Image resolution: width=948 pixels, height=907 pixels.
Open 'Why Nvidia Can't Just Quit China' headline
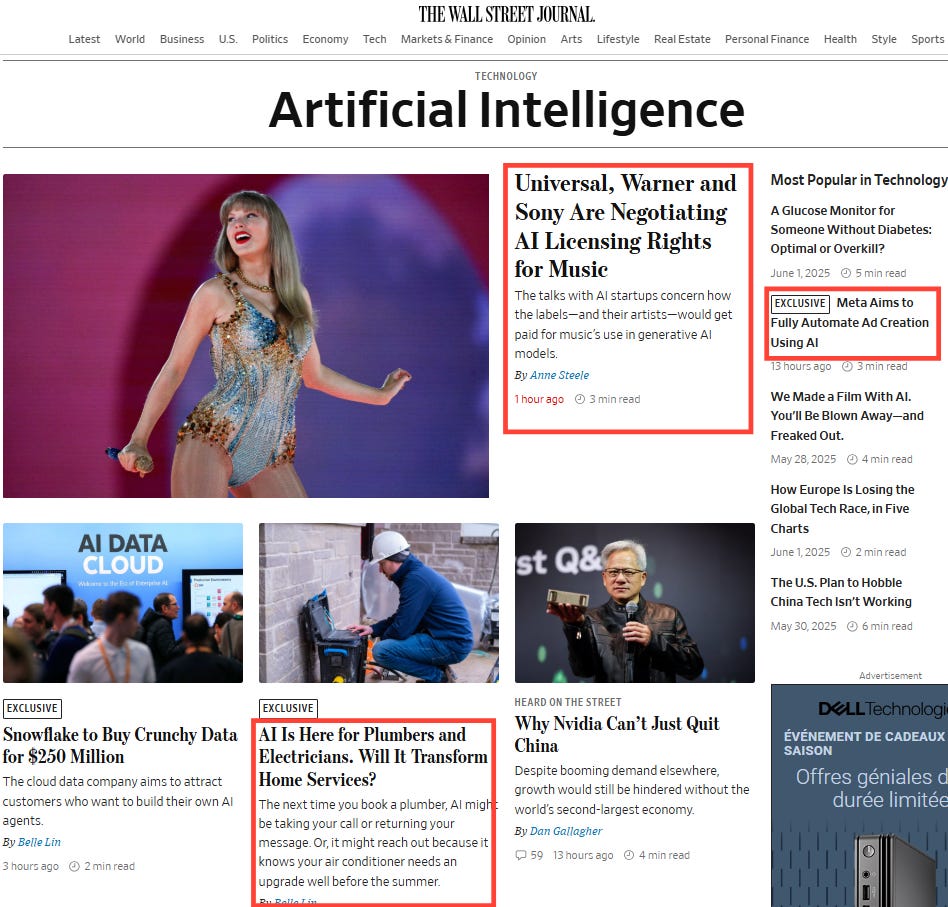click(x=617, y=734)
